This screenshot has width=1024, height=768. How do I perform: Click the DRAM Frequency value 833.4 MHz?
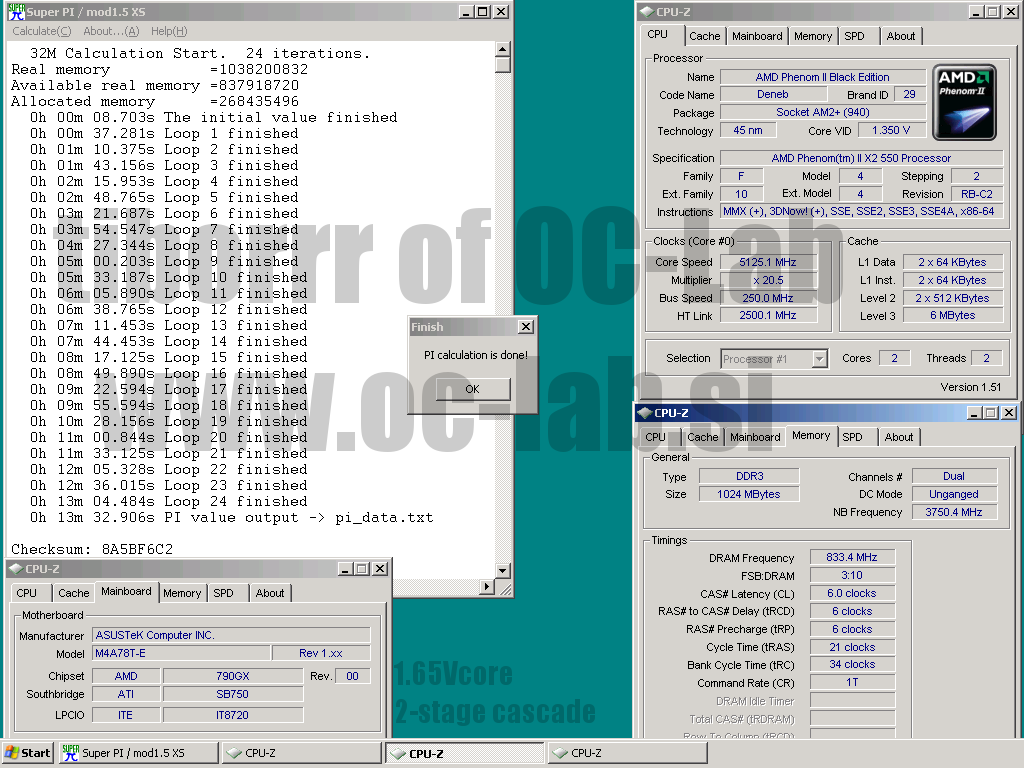tap(852, 557)
